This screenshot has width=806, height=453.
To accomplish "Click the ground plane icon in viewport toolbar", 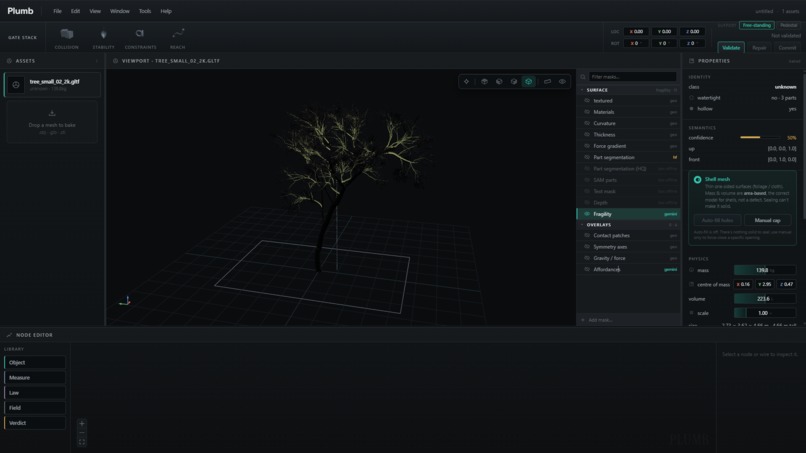I will (x=547, y=81).
